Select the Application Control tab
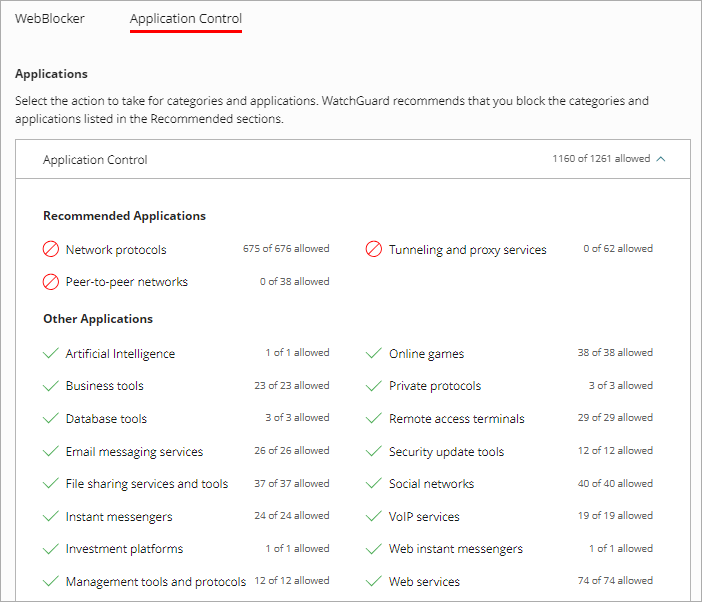The height and width of the screenshot is (602, 702). click(x=186, y=19)
